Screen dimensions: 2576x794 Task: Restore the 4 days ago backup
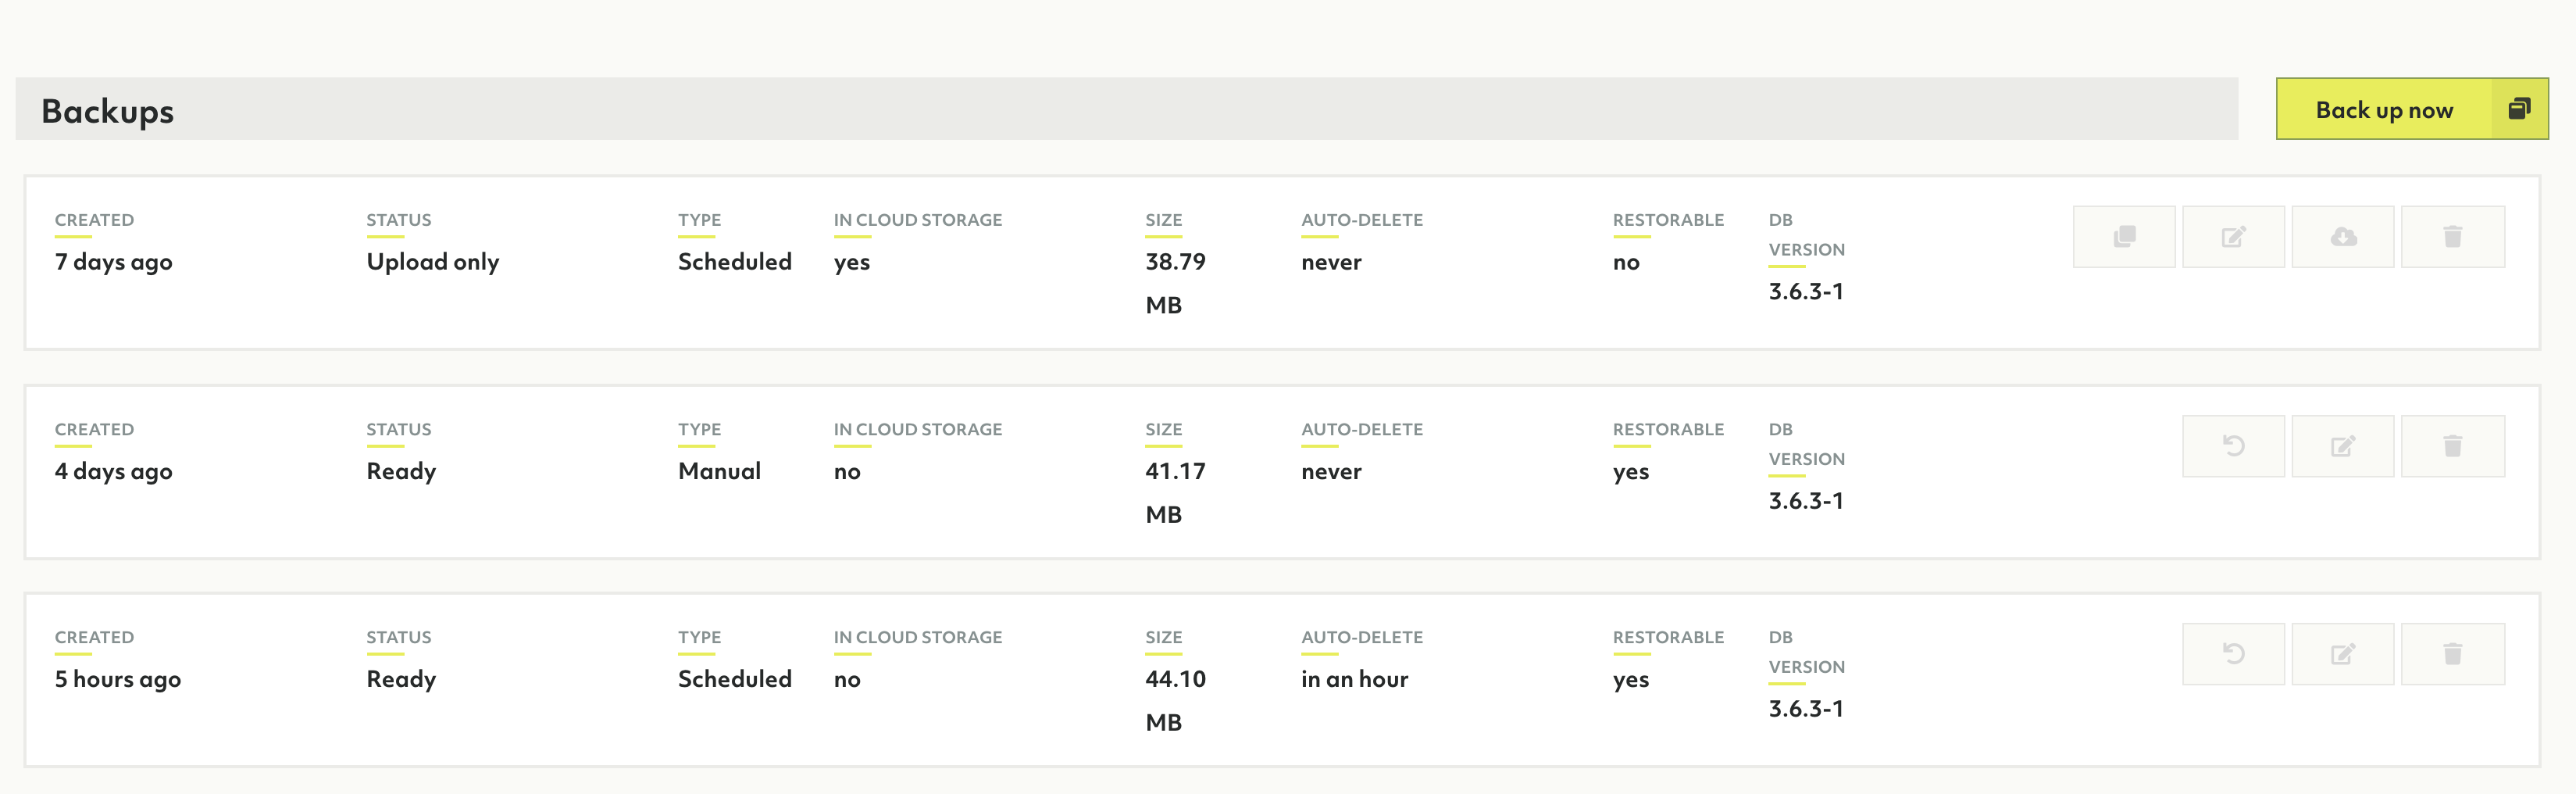(x=2233, y=446)
